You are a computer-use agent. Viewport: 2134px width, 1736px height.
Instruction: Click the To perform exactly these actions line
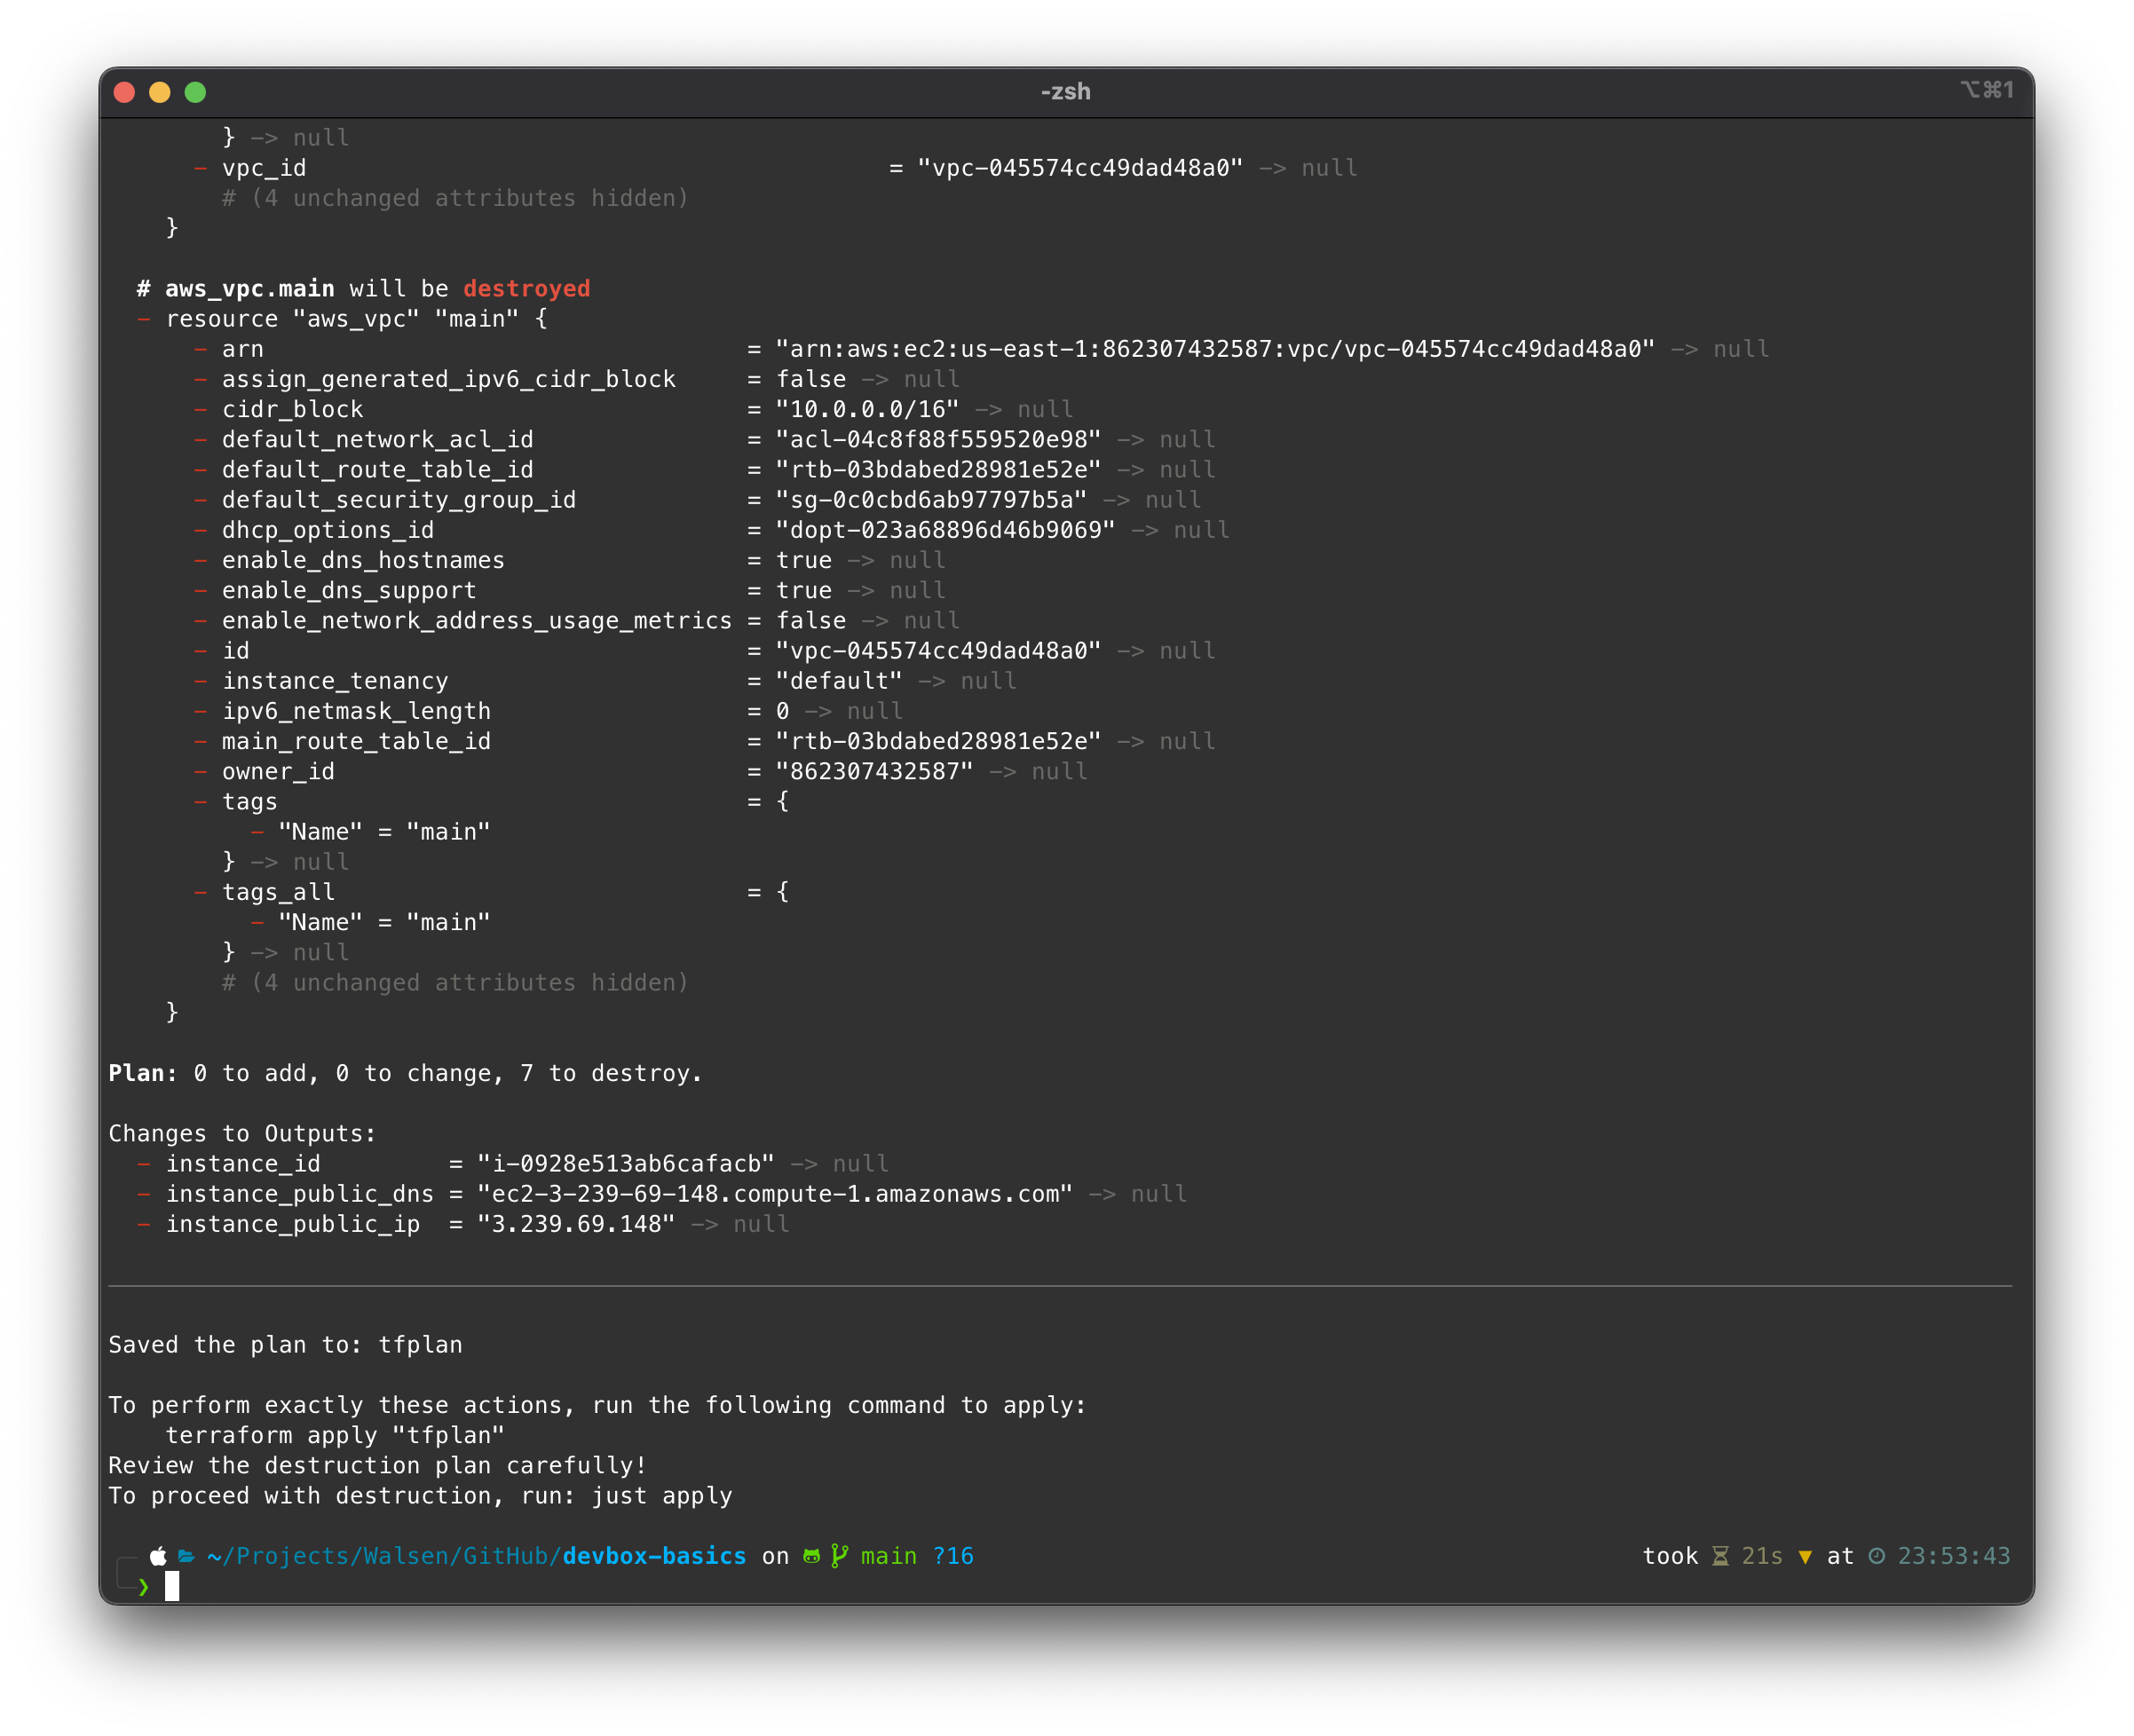(x=597, y=1405)
